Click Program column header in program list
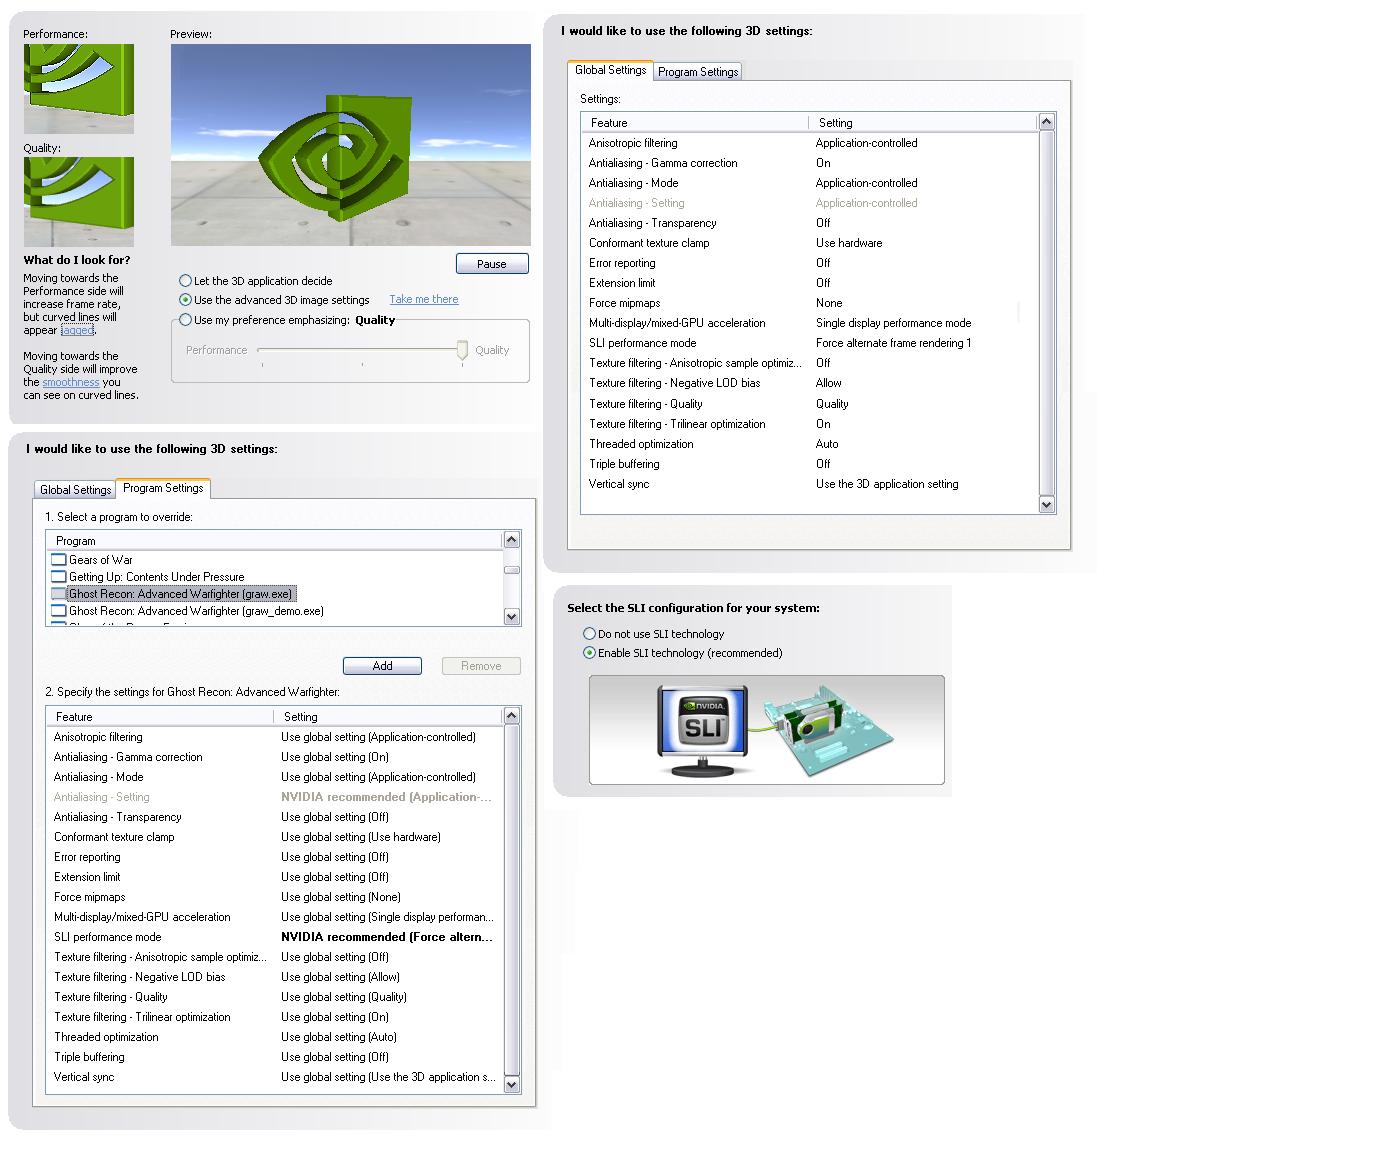Viewport: 1378px width, 1153px height. (x=275, y=541)
